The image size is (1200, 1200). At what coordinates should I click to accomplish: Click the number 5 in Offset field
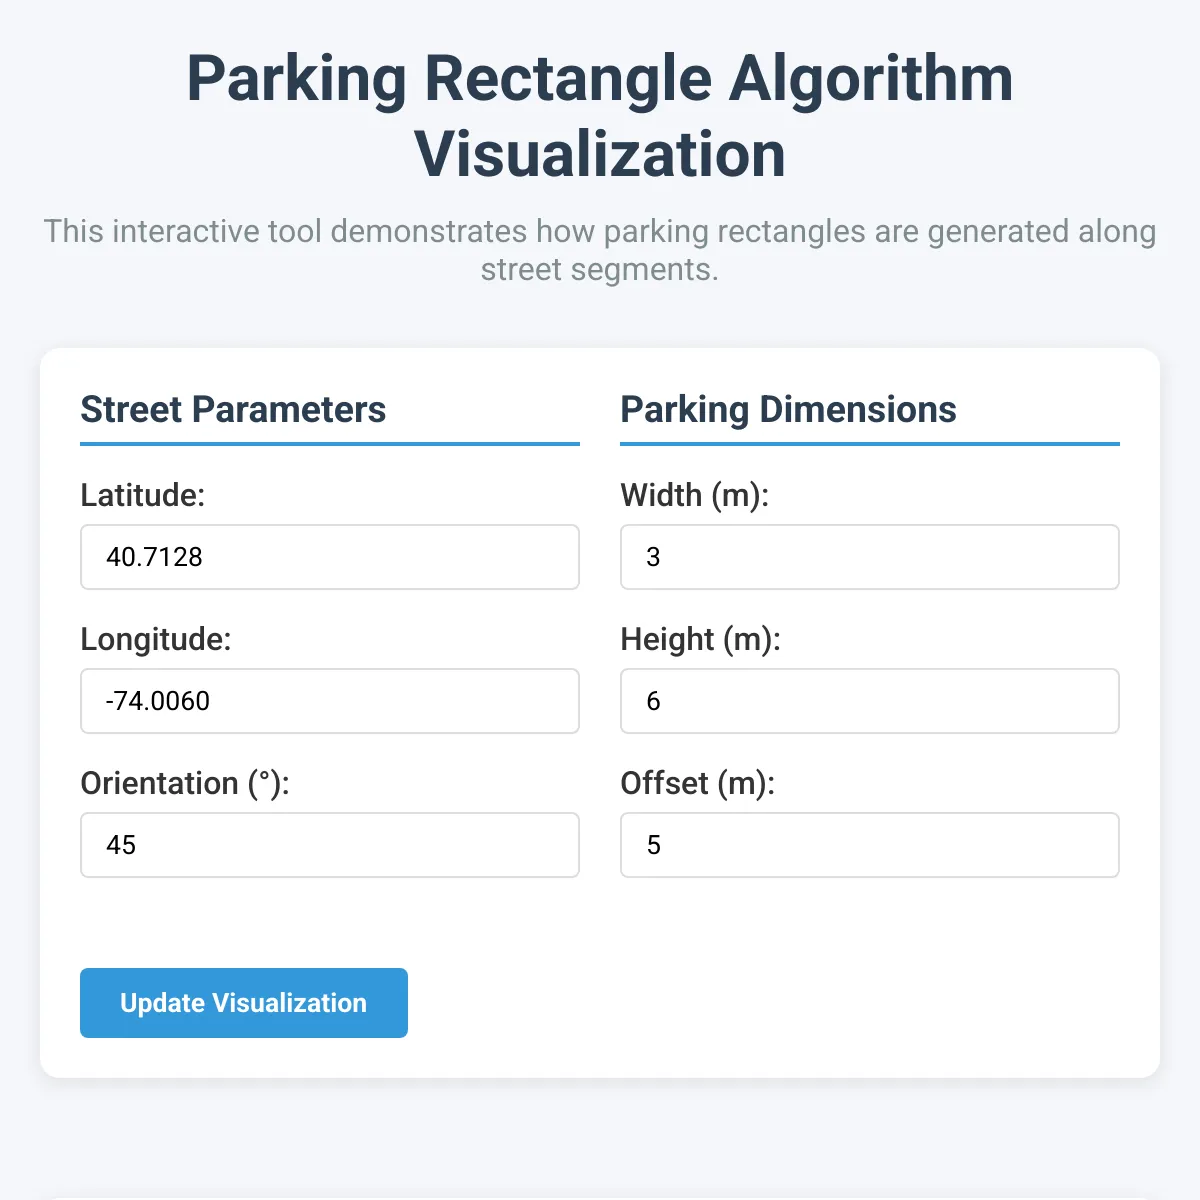[x=653, y=845]
